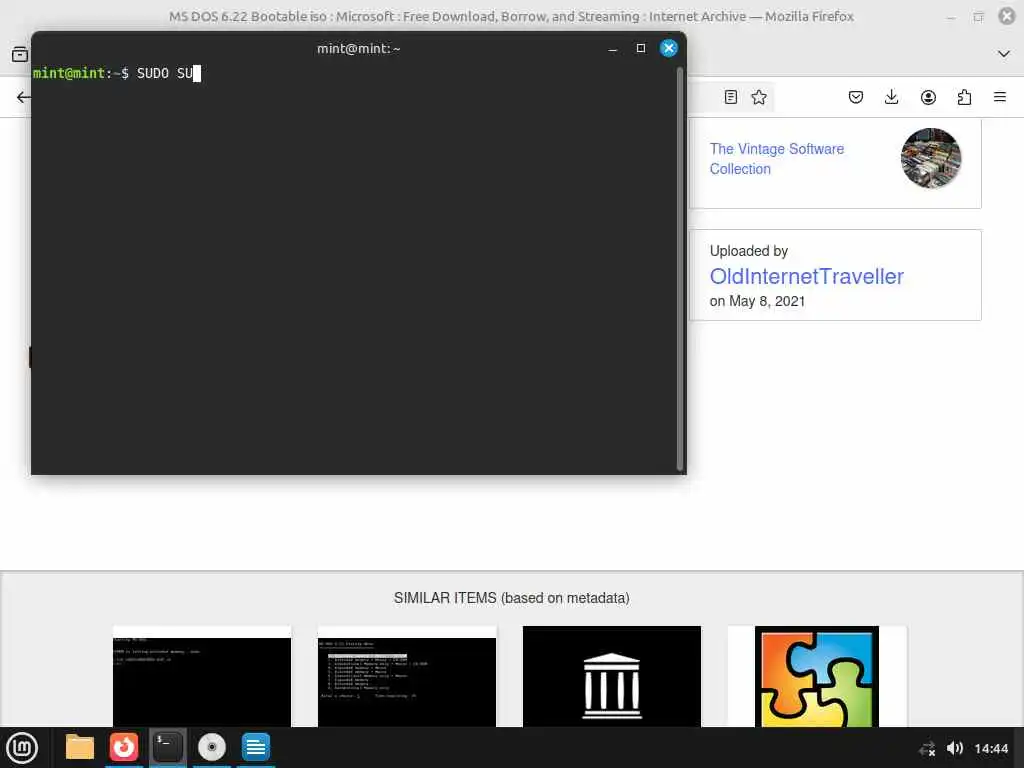
Task: Bookmark this page with star icon
Action: tap(759, 97)
